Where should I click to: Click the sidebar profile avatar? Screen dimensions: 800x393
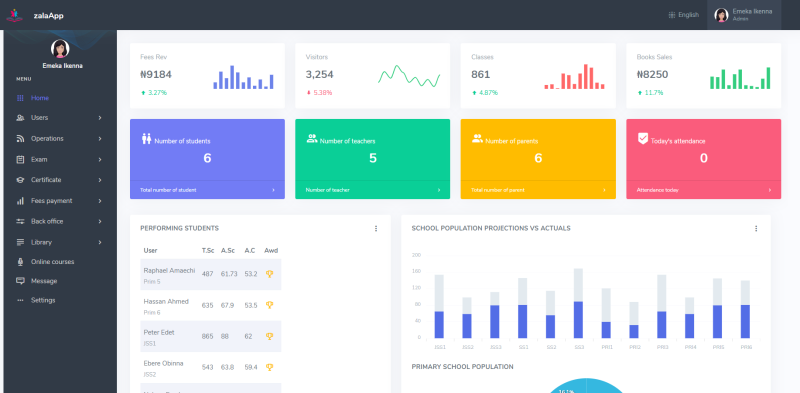coord(60,48)
